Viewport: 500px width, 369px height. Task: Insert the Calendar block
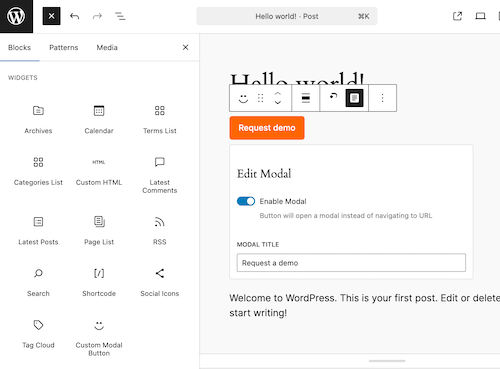99,119
